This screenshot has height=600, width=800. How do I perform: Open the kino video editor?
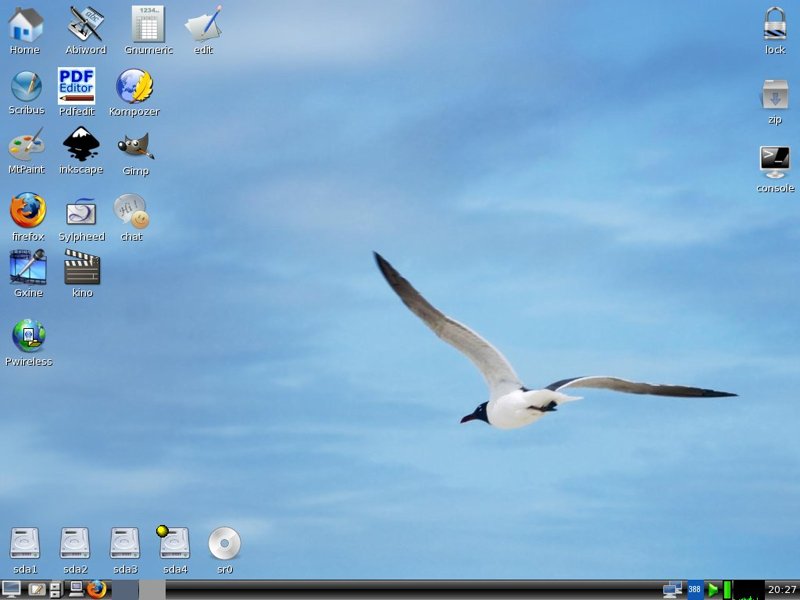click(x=82, y=268)
